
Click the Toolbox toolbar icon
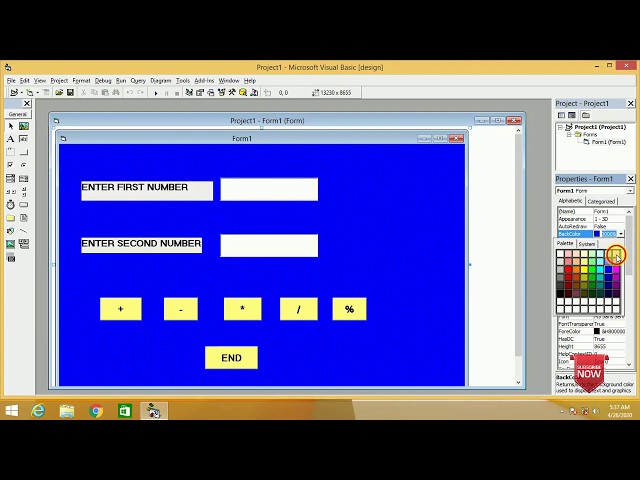point(232,93)
